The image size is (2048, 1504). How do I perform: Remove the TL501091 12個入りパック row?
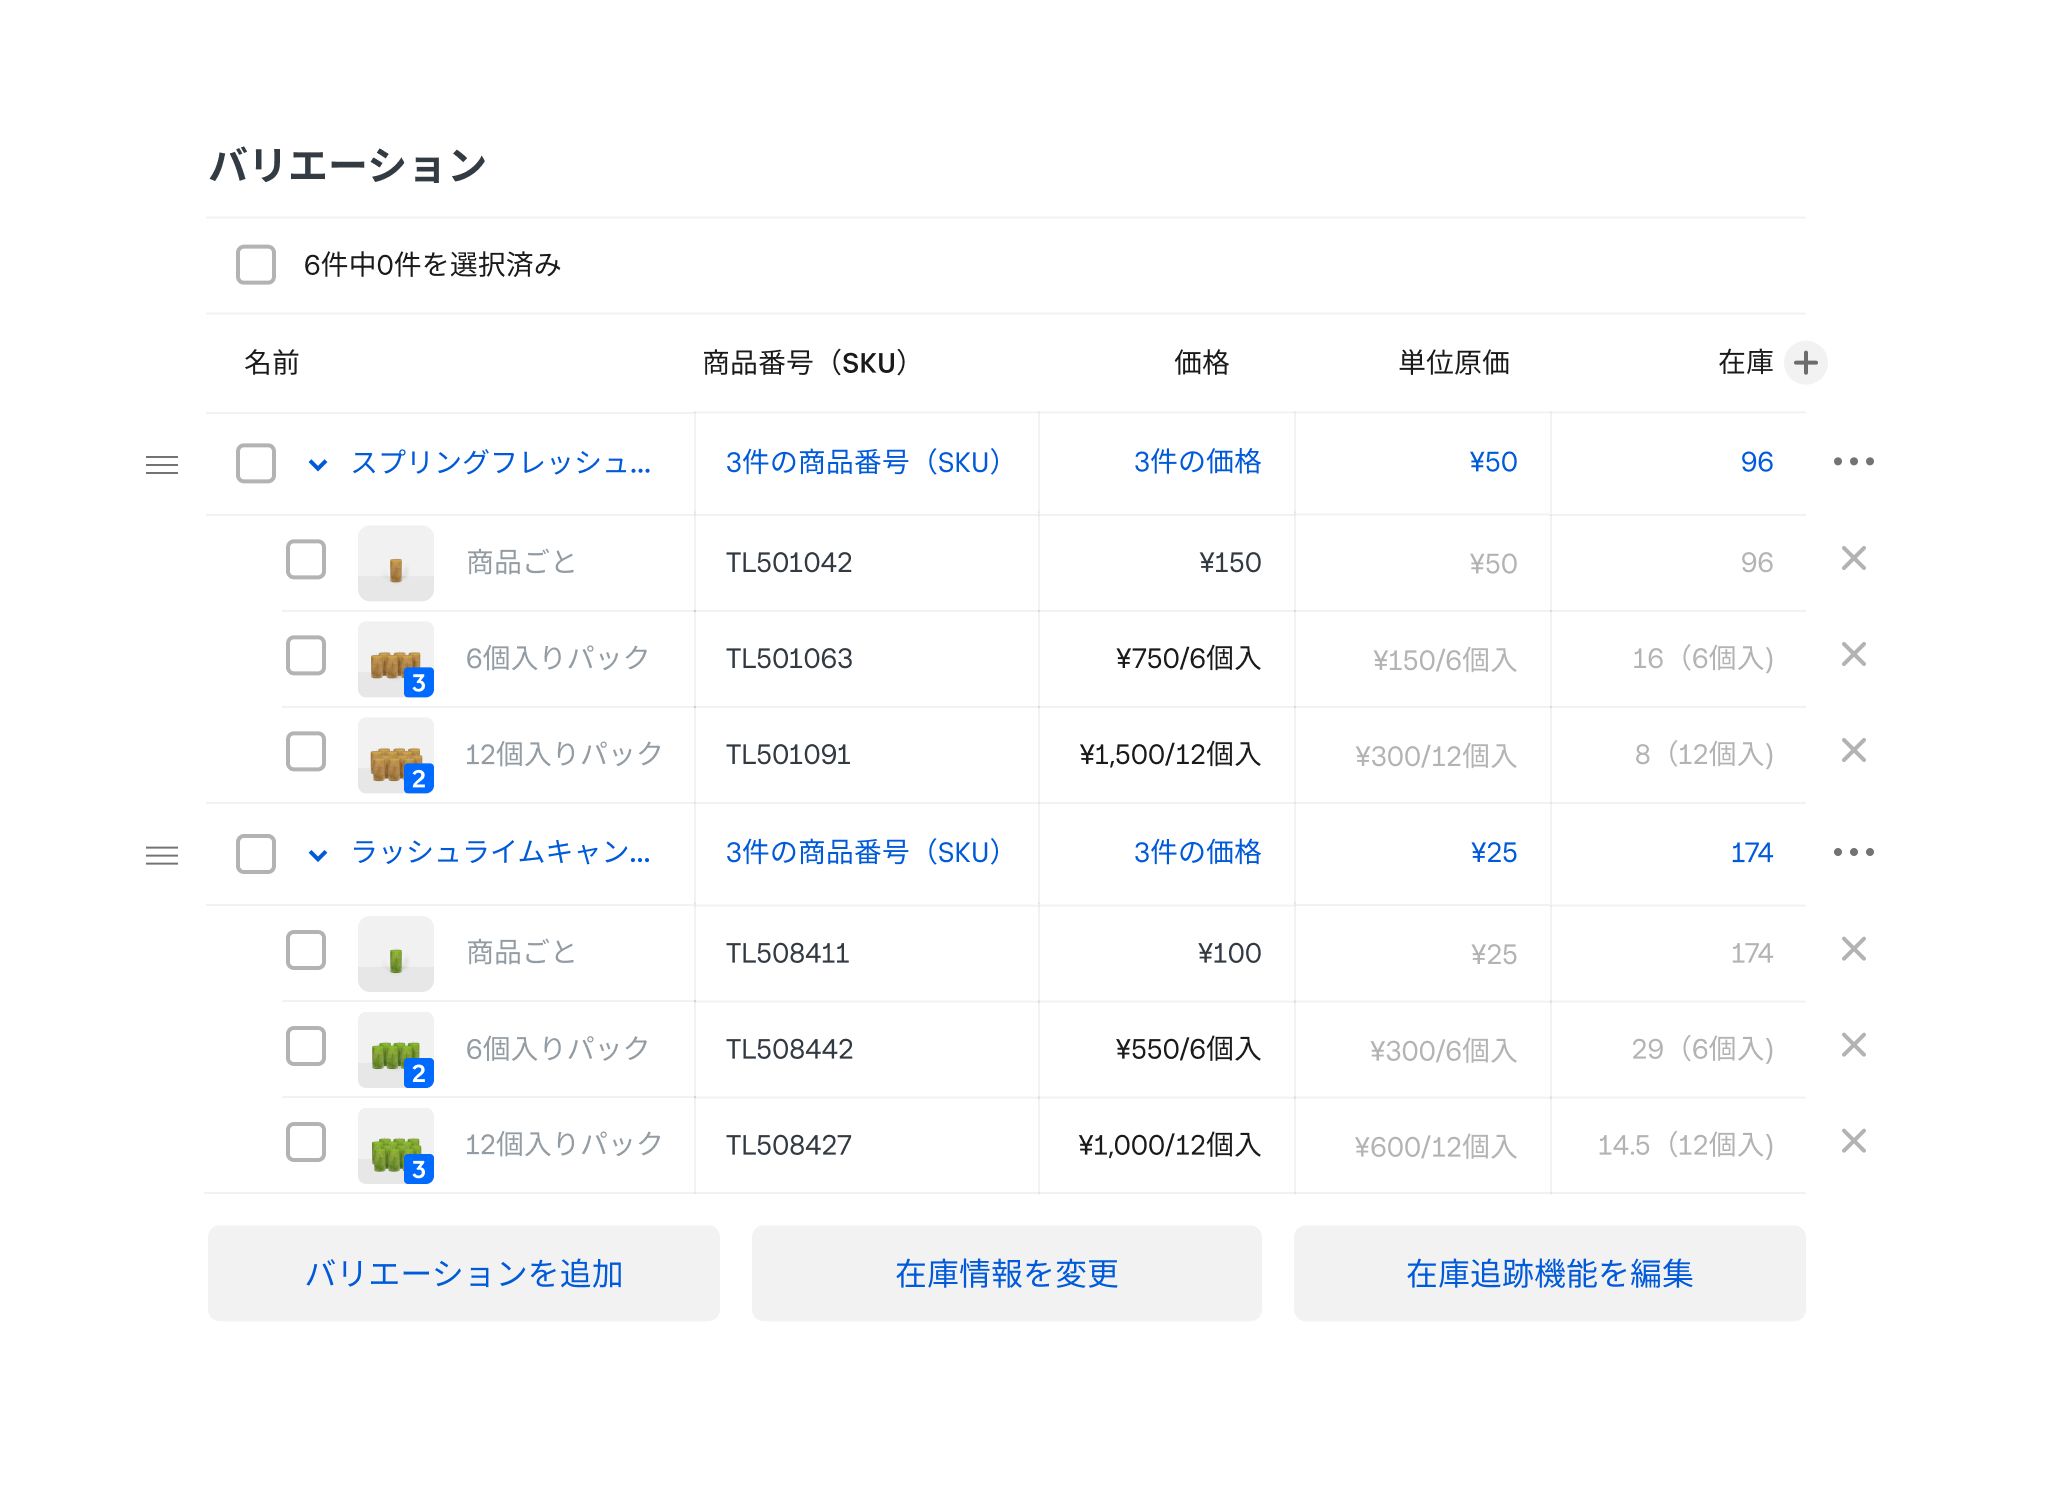1854,752
